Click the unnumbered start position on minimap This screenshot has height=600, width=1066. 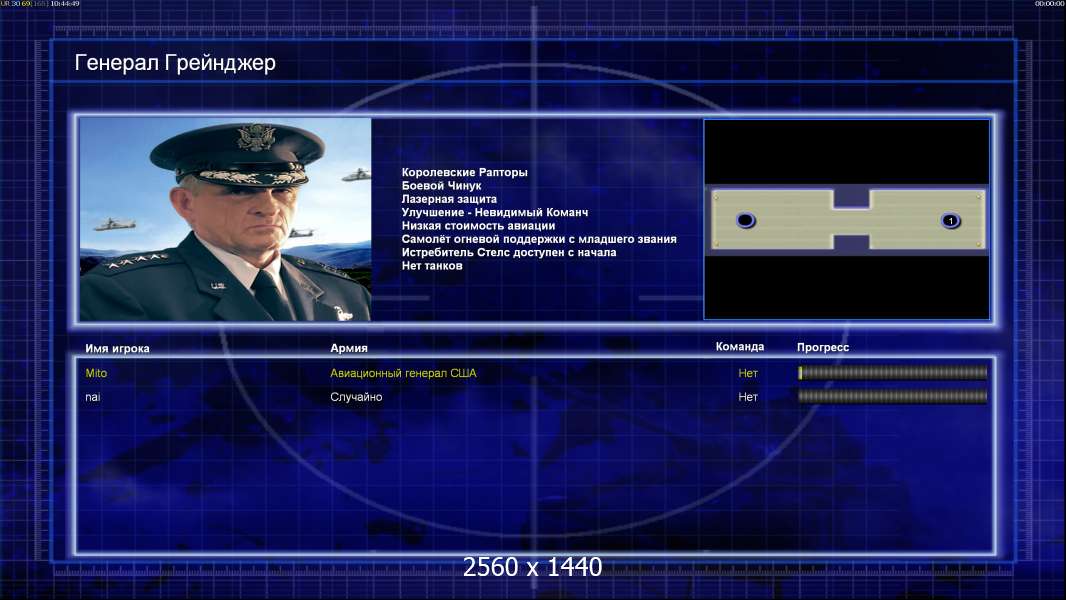pos(746,220)
